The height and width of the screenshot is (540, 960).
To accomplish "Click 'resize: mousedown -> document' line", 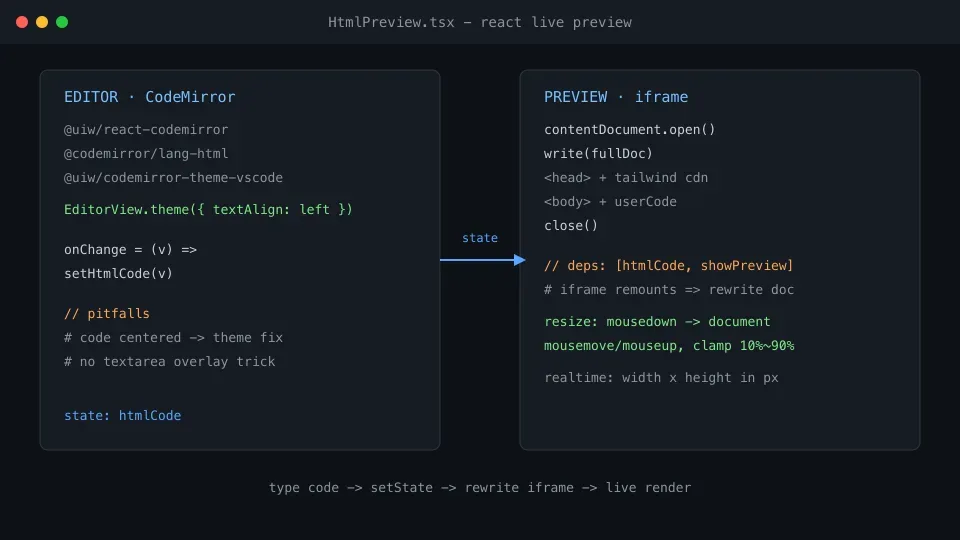I will coord(657,321).
